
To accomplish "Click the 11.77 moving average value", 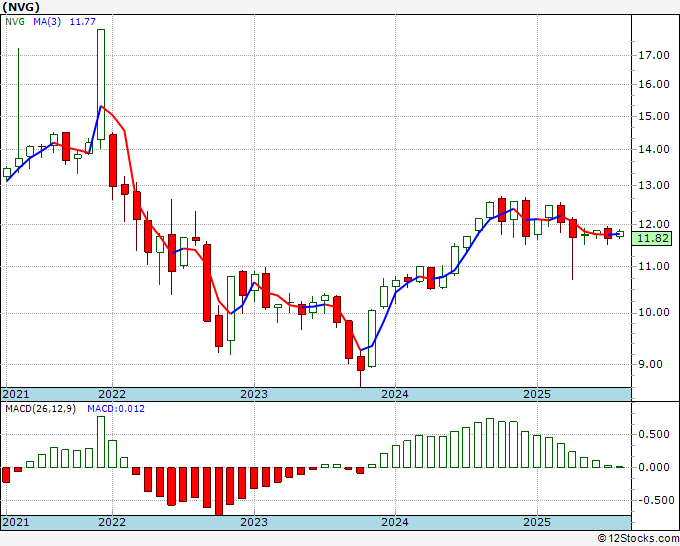I will click(x=82, y=21).
